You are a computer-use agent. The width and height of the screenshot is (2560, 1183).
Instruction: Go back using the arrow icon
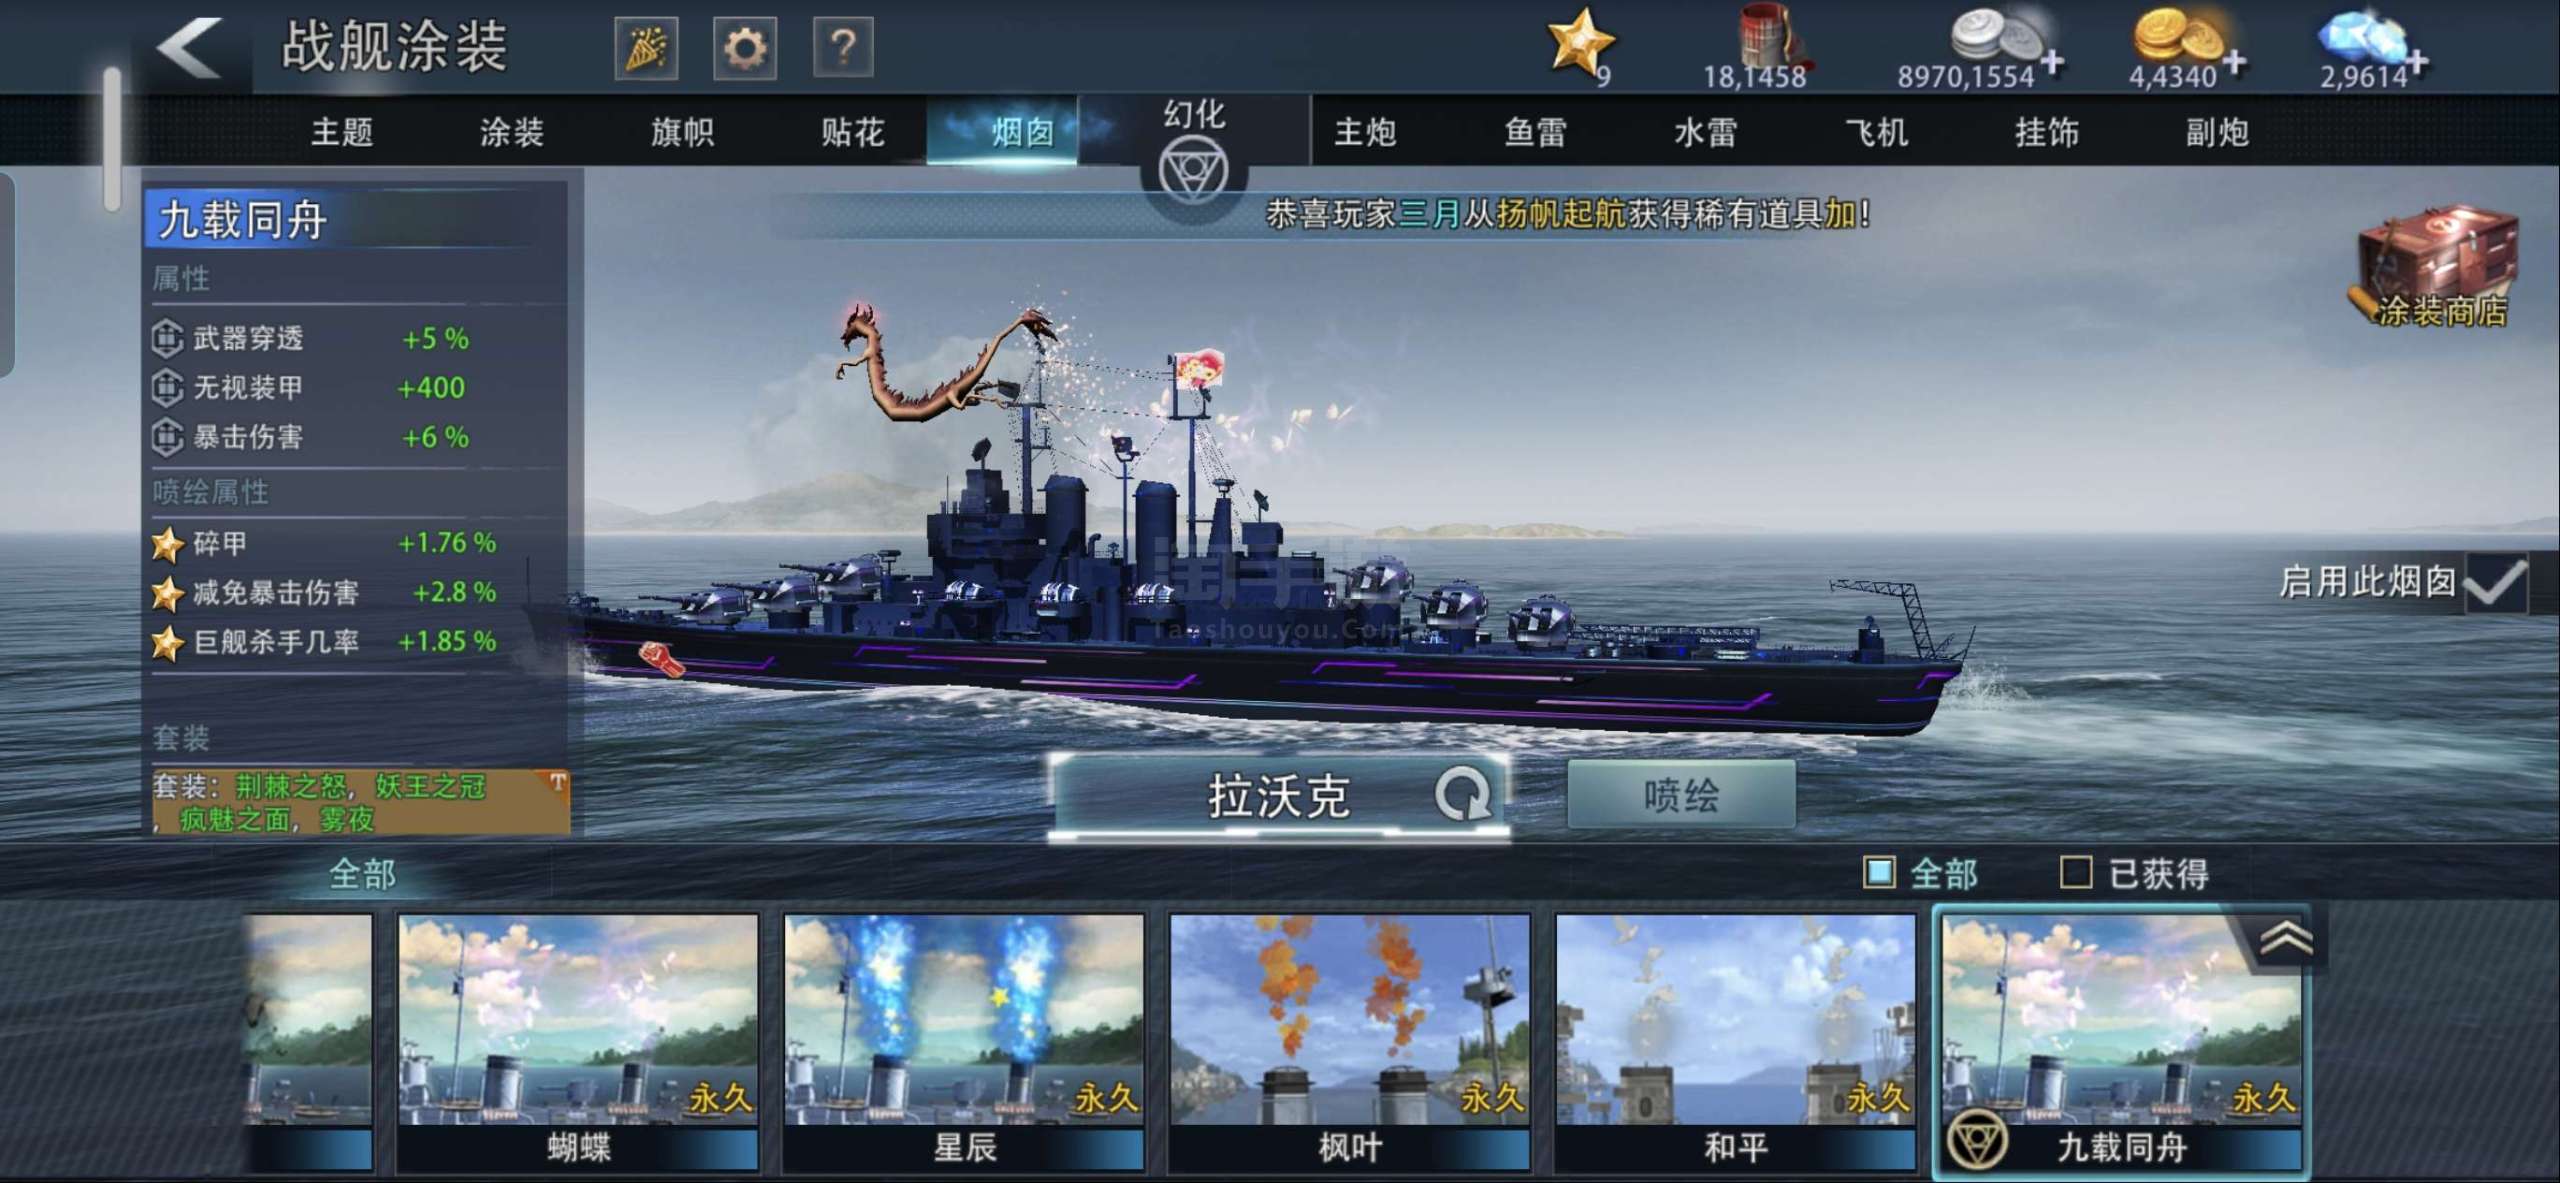tap(189, 48)
